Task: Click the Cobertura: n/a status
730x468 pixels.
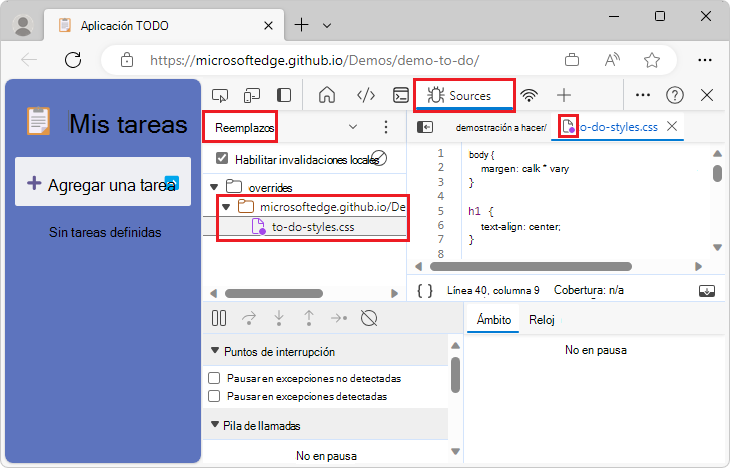Action: (588, 290)
